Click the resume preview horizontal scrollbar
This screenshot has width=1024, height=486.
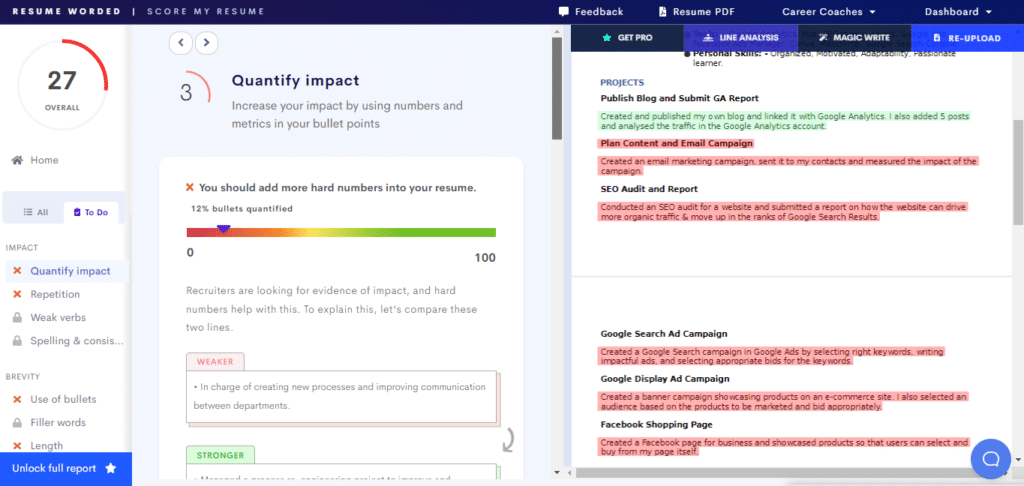(x=784, y=472)
